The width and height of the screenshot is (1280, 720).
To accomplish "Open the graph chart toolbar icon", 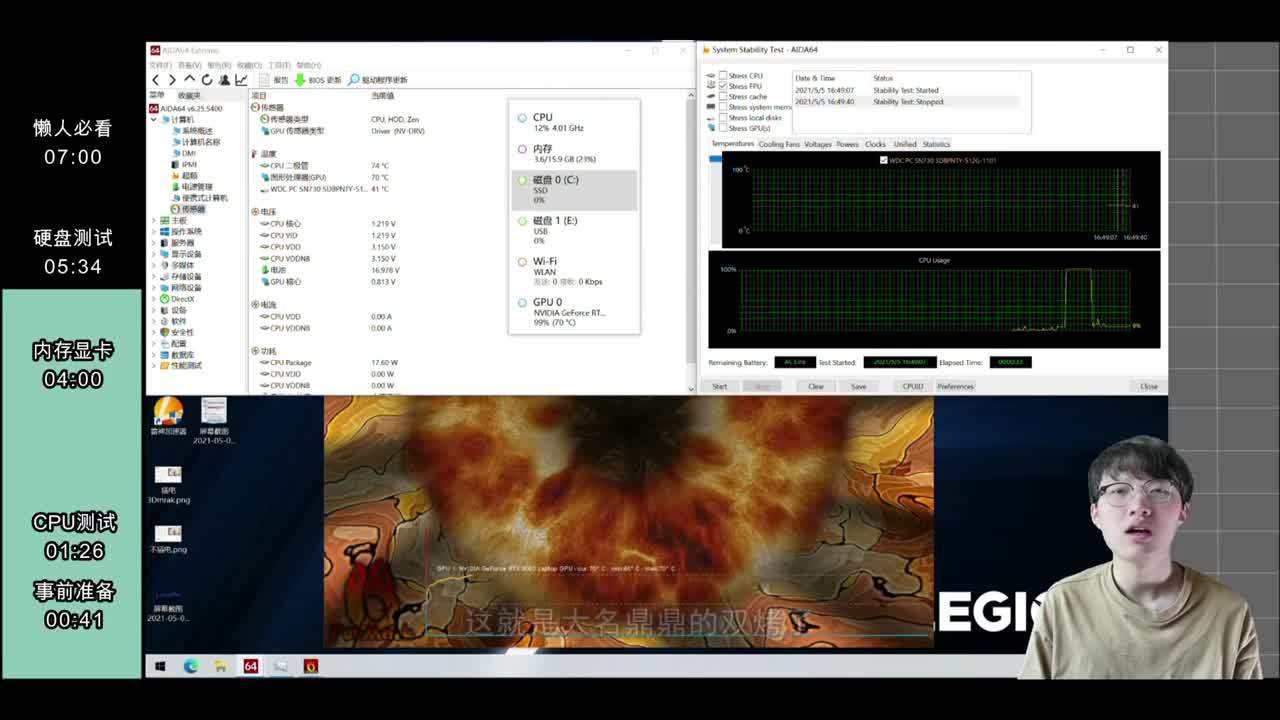I will (x=241, y=80).
